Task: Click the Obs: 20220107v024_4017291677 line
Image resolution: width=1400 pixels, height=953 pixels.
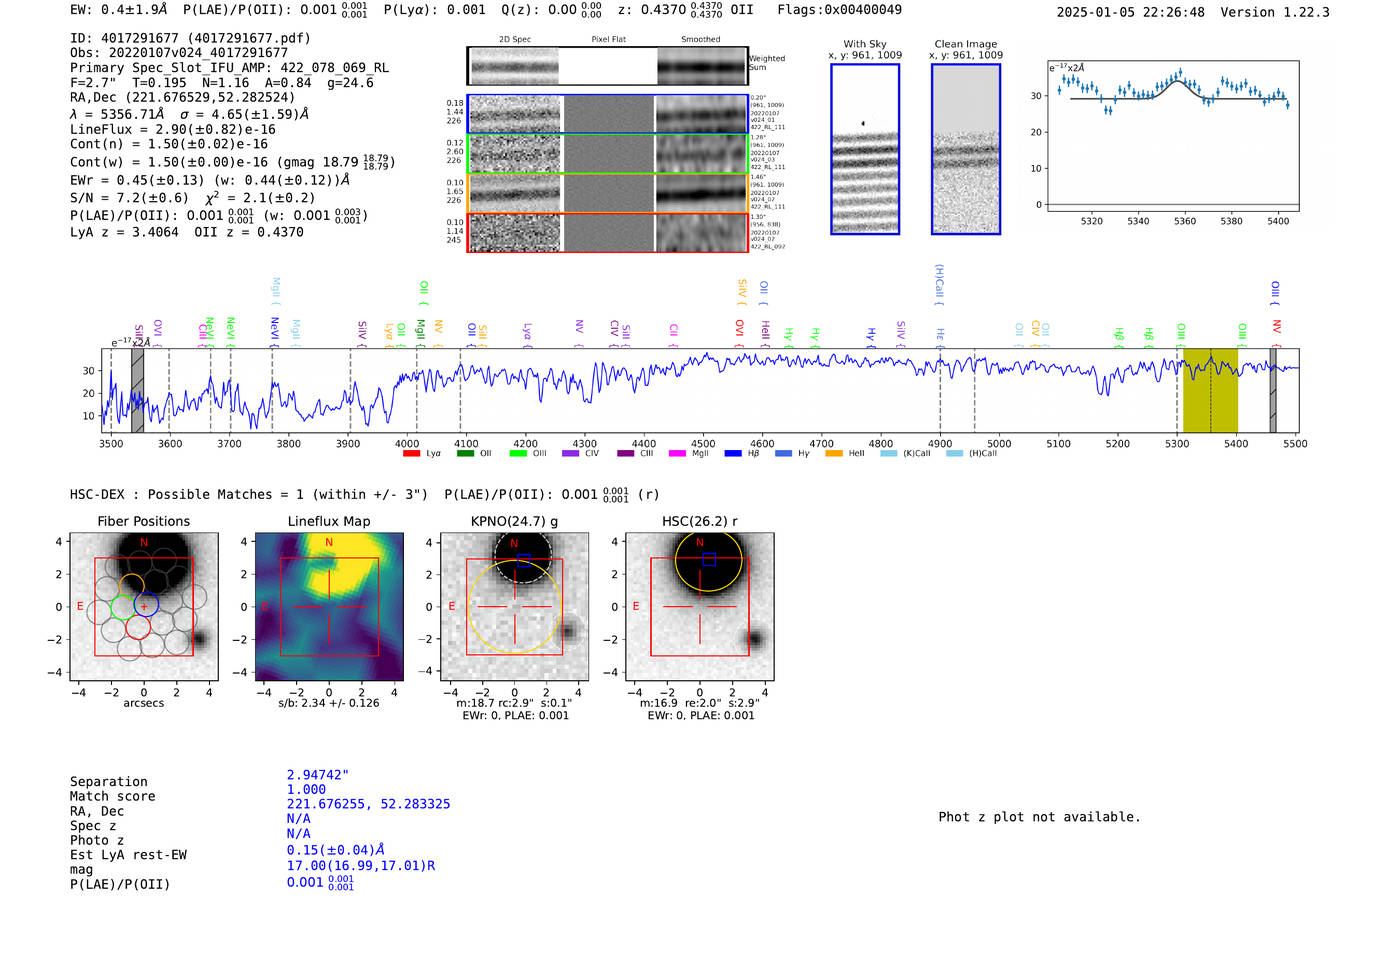Action: [x=179, y=52]
